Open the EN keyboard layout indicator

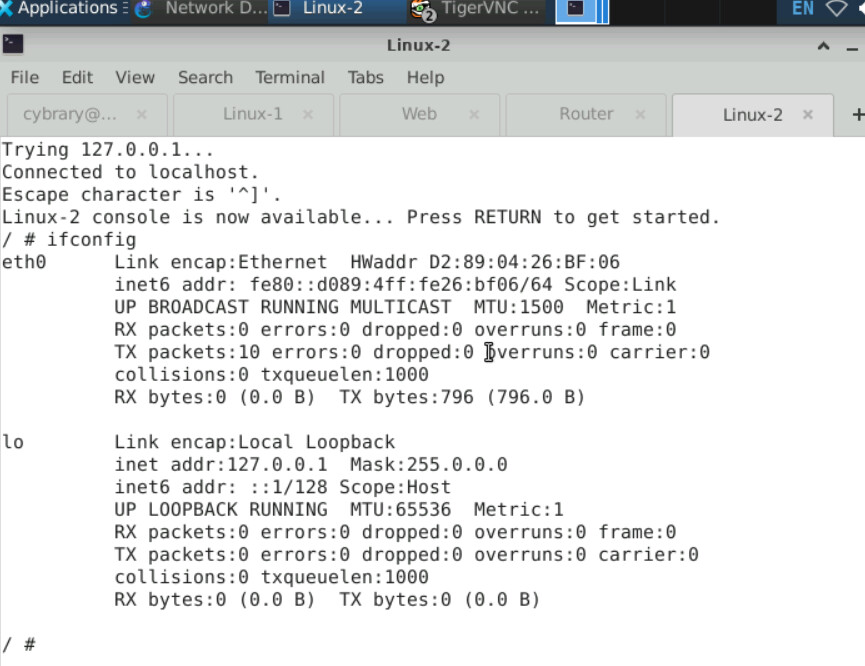click(802, 9)
